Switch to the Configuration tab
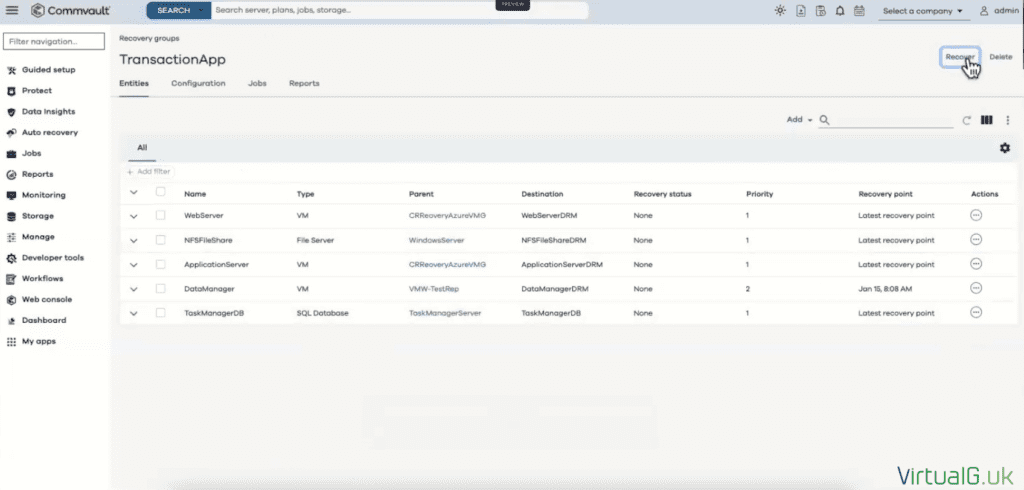The height and width of the screenshot is (490, 1024). pyautogui.click(x=198, y=83)
